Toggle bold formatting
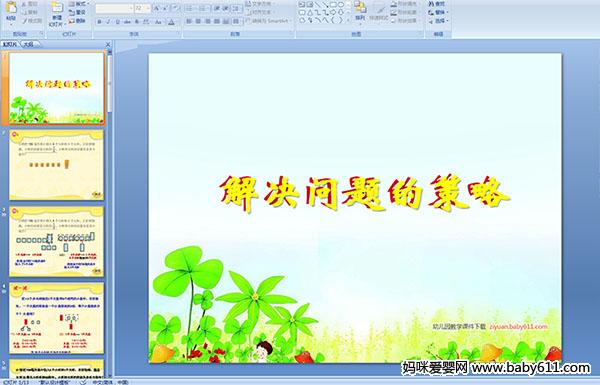600x385 pixels. point(99,22)
